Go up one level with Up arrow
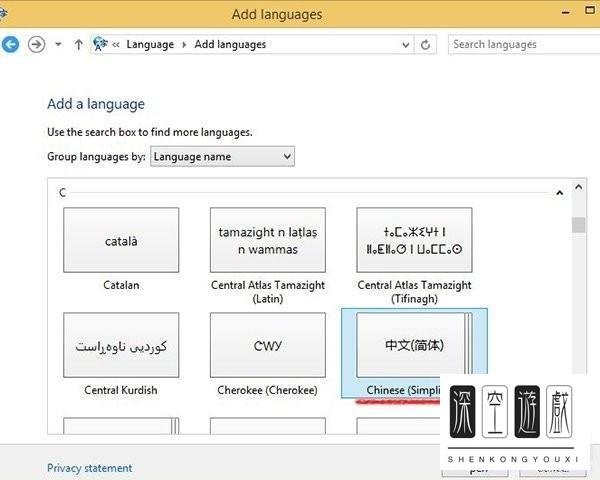 pos(78,44)
